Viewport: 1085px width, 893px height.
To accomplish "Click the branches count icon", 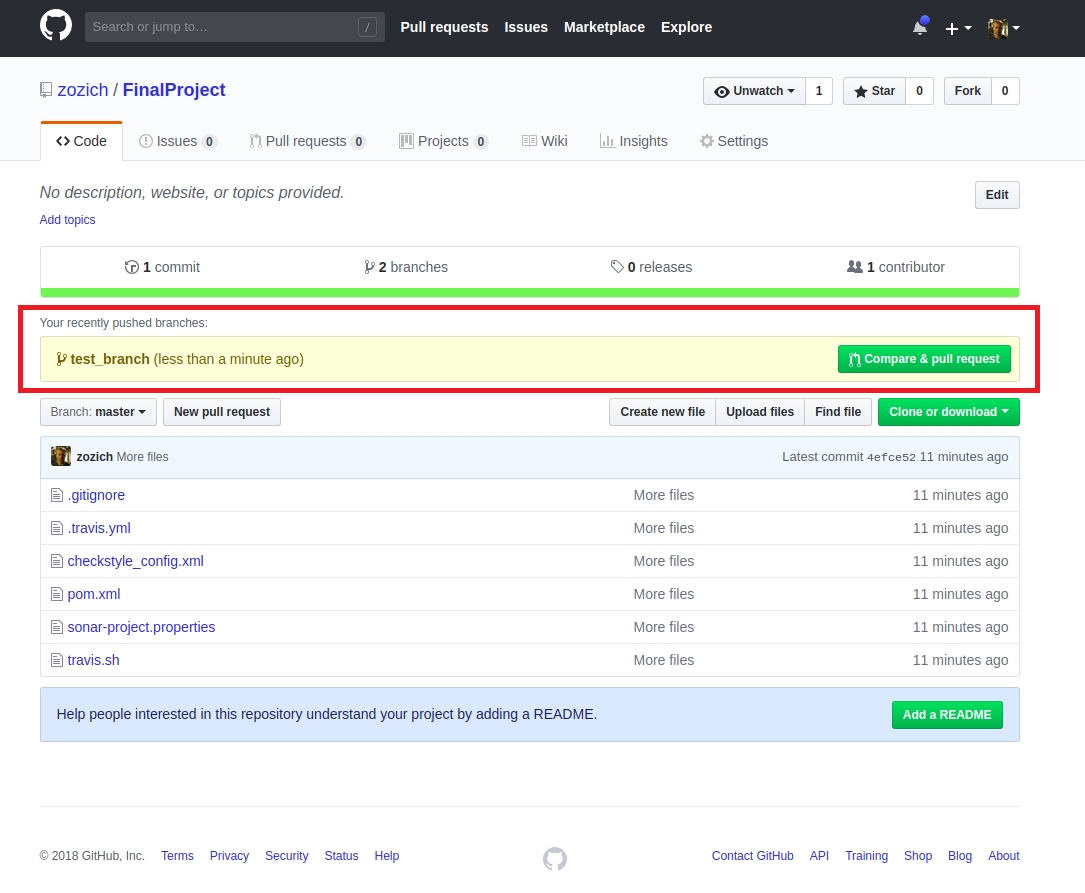I will pos(369,267).
